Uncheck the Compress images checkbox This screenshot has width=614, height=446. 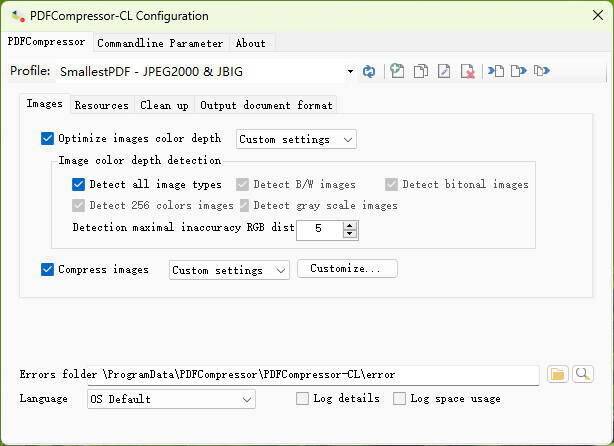47,269
